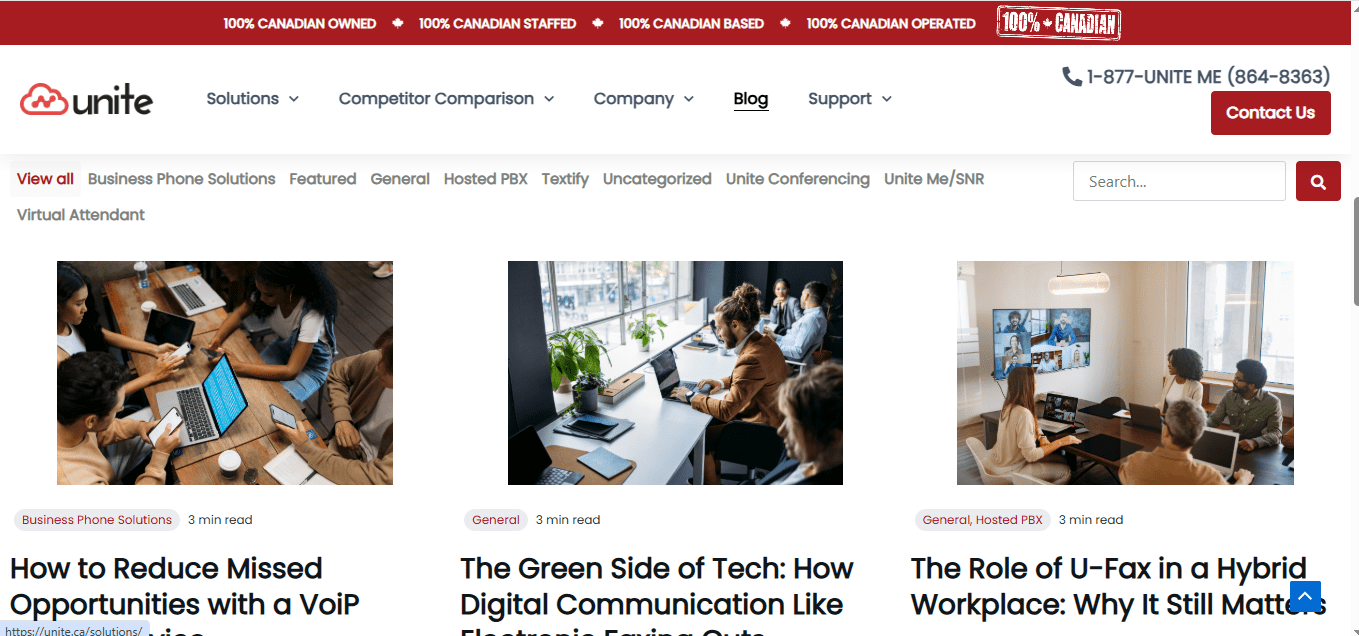Click the General tag on Green Side article
1359x636 pixels.
coord(496,520)
